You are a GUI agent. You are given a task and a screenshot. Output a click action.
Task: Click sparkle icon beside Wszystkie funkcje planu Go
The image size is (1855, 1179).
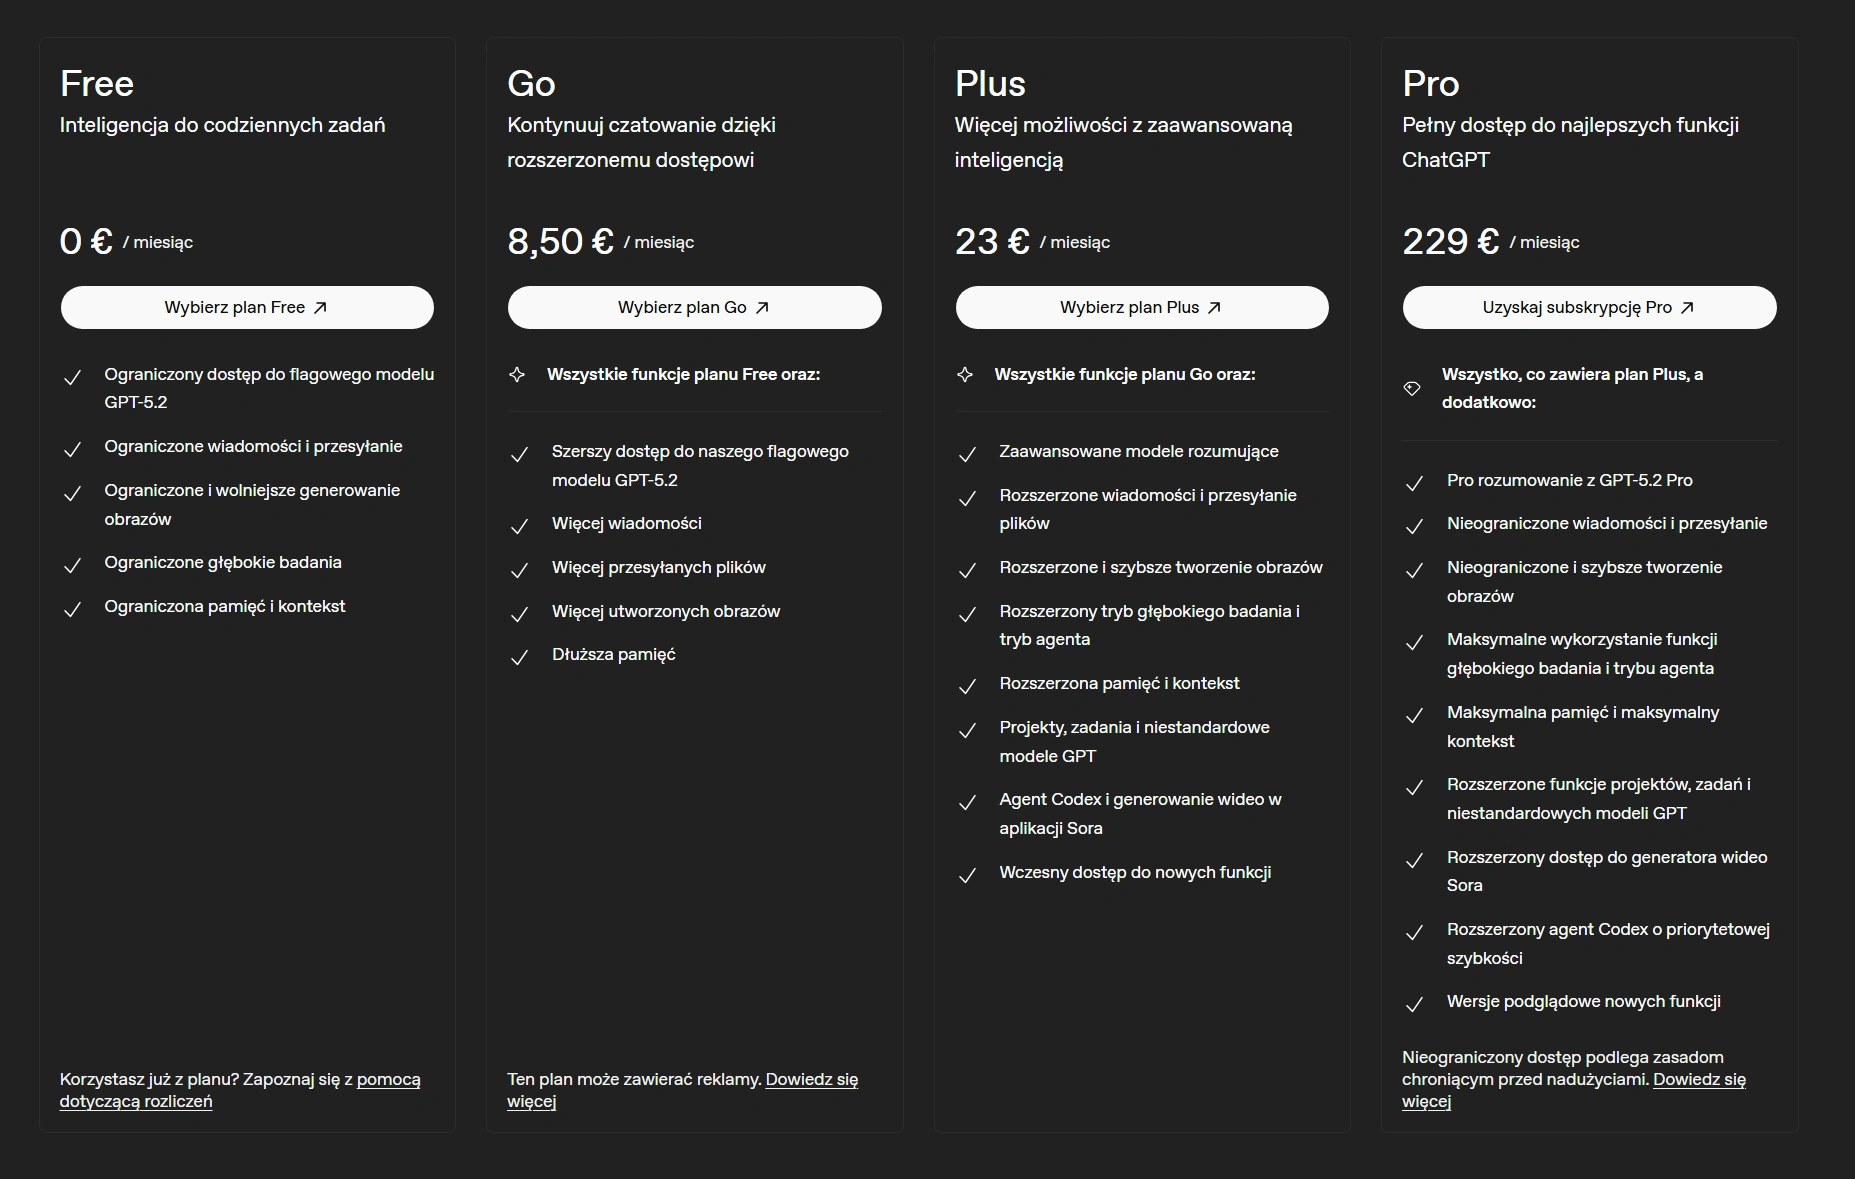click(965, 375)
